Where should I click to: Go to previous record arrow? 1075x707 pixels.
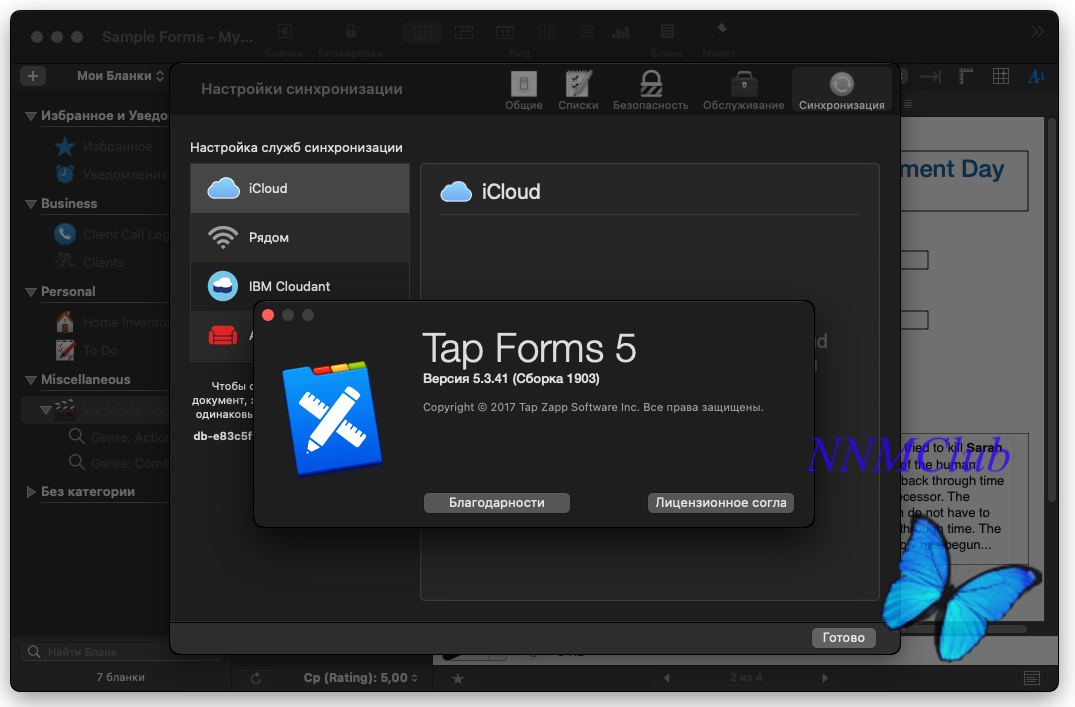pos(666,678)
